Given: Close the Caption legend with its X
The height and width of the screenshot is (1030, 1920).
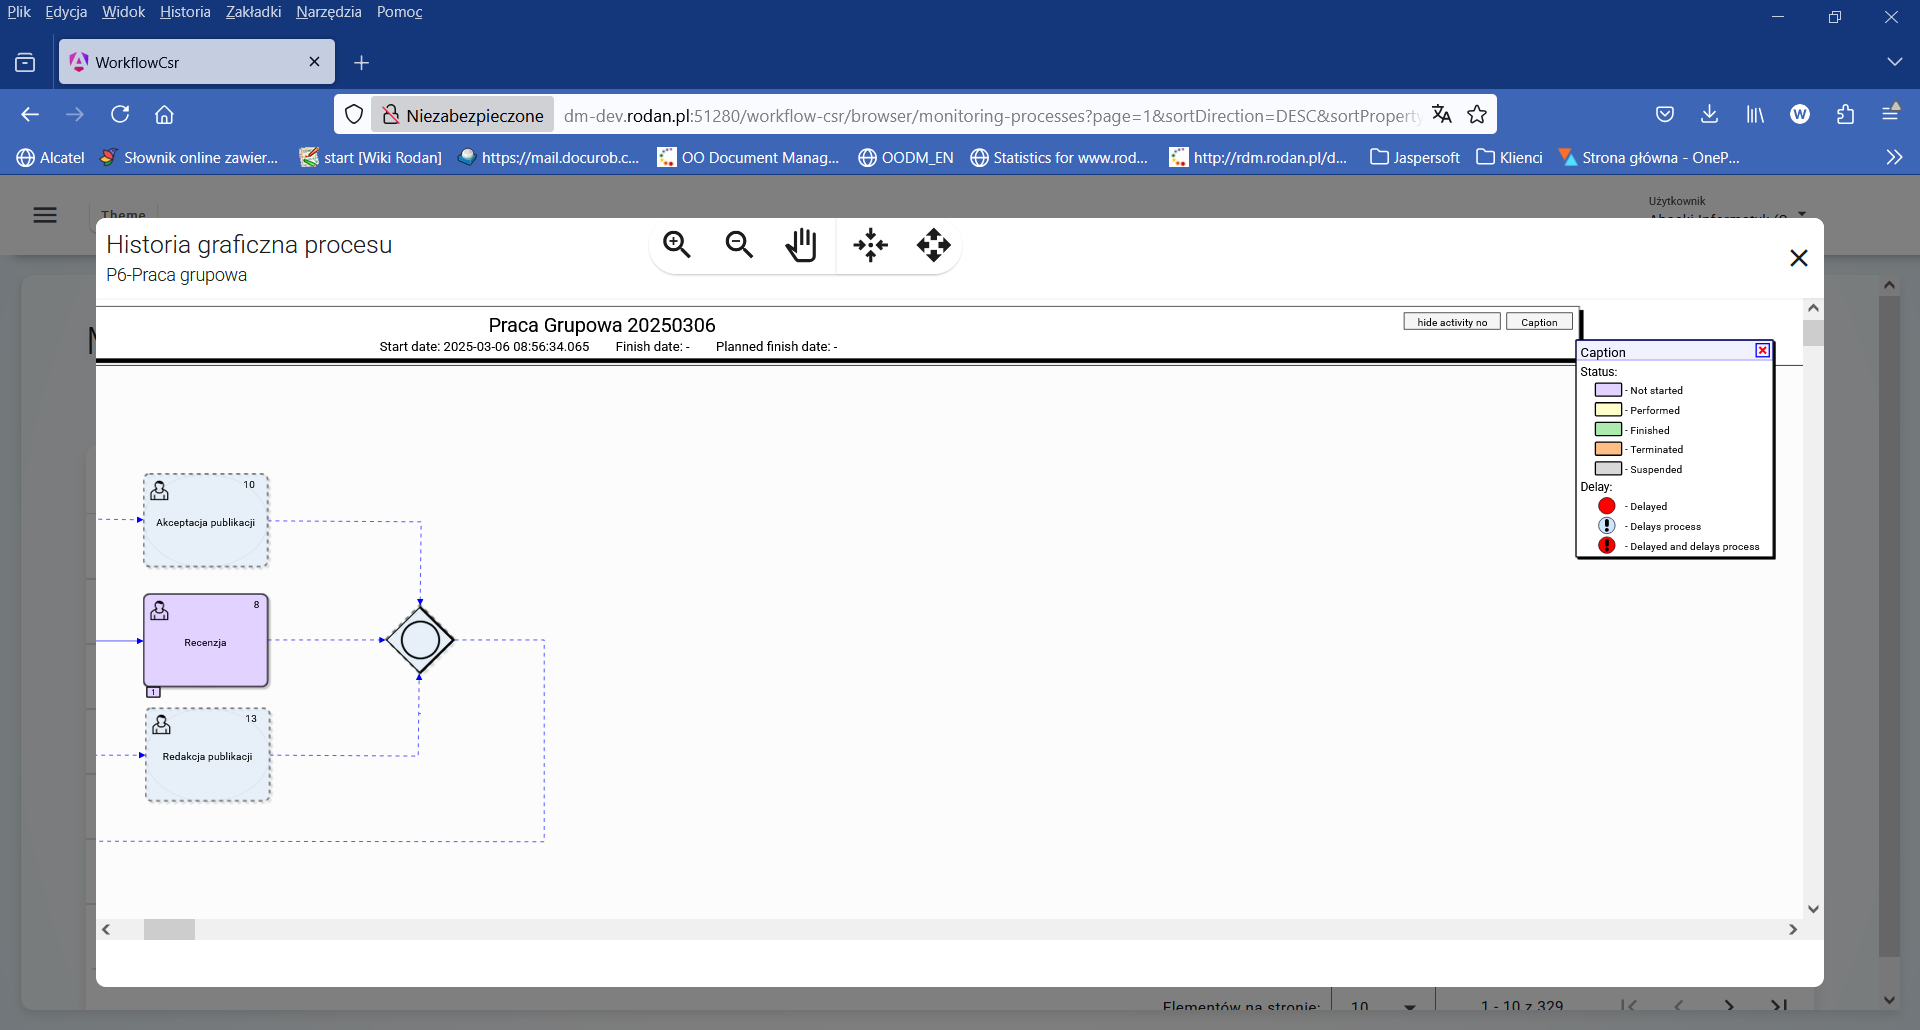Looking at the screenshot, I should (x=1761, y=351).
